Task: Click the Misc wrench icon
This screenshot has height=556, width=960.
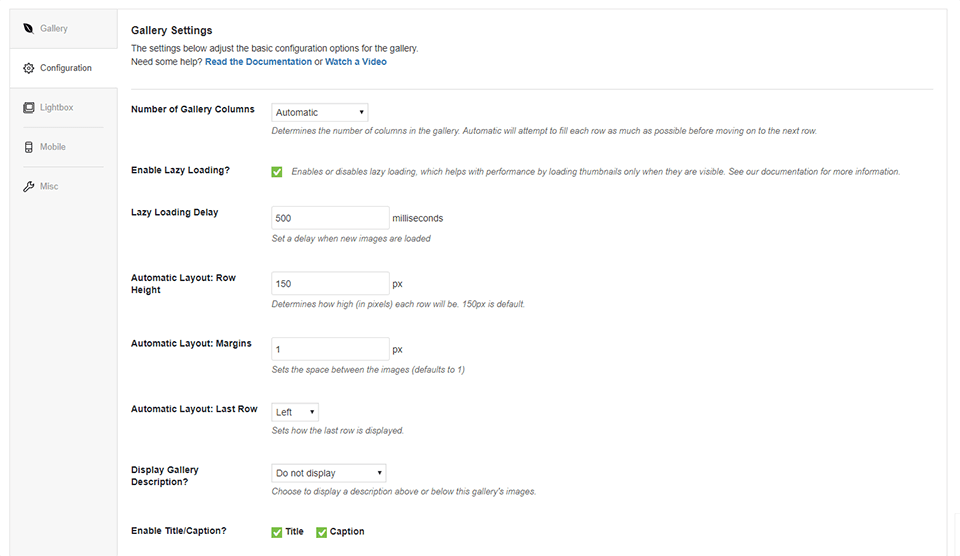Action: [x=29, y=186]
